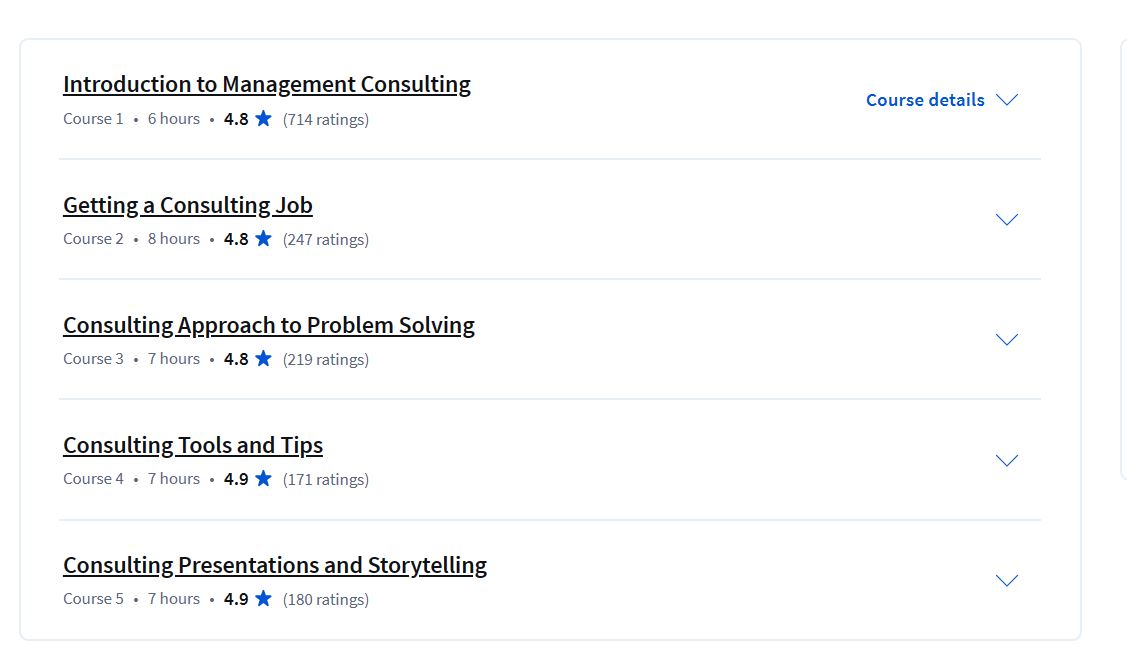
Task: Click the rating star for Course 4
Action: [263, 479]
